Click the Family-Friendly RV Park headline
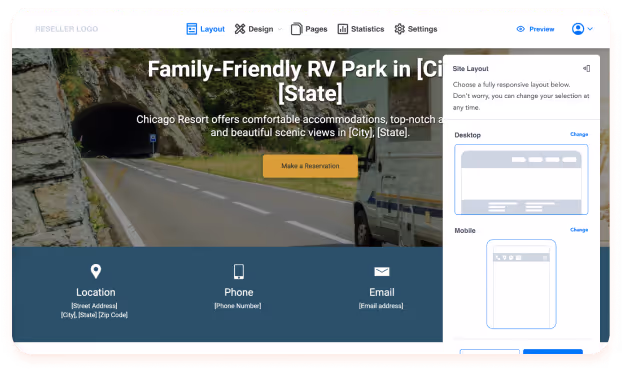The image size is (622, 372). 295,81
